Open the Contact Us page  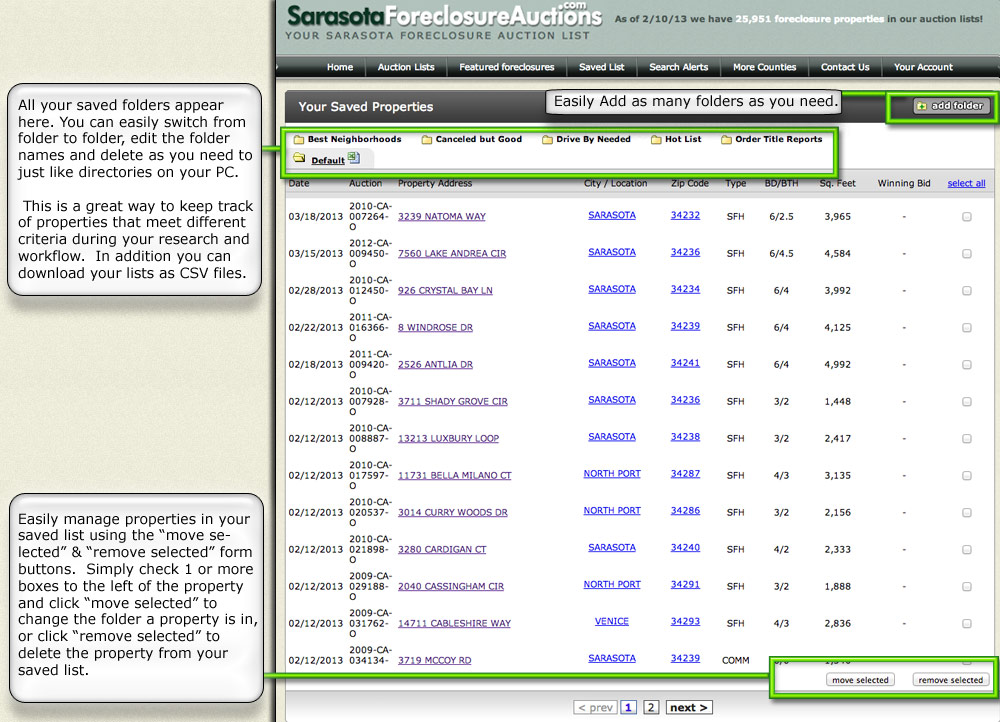point(845,67)
